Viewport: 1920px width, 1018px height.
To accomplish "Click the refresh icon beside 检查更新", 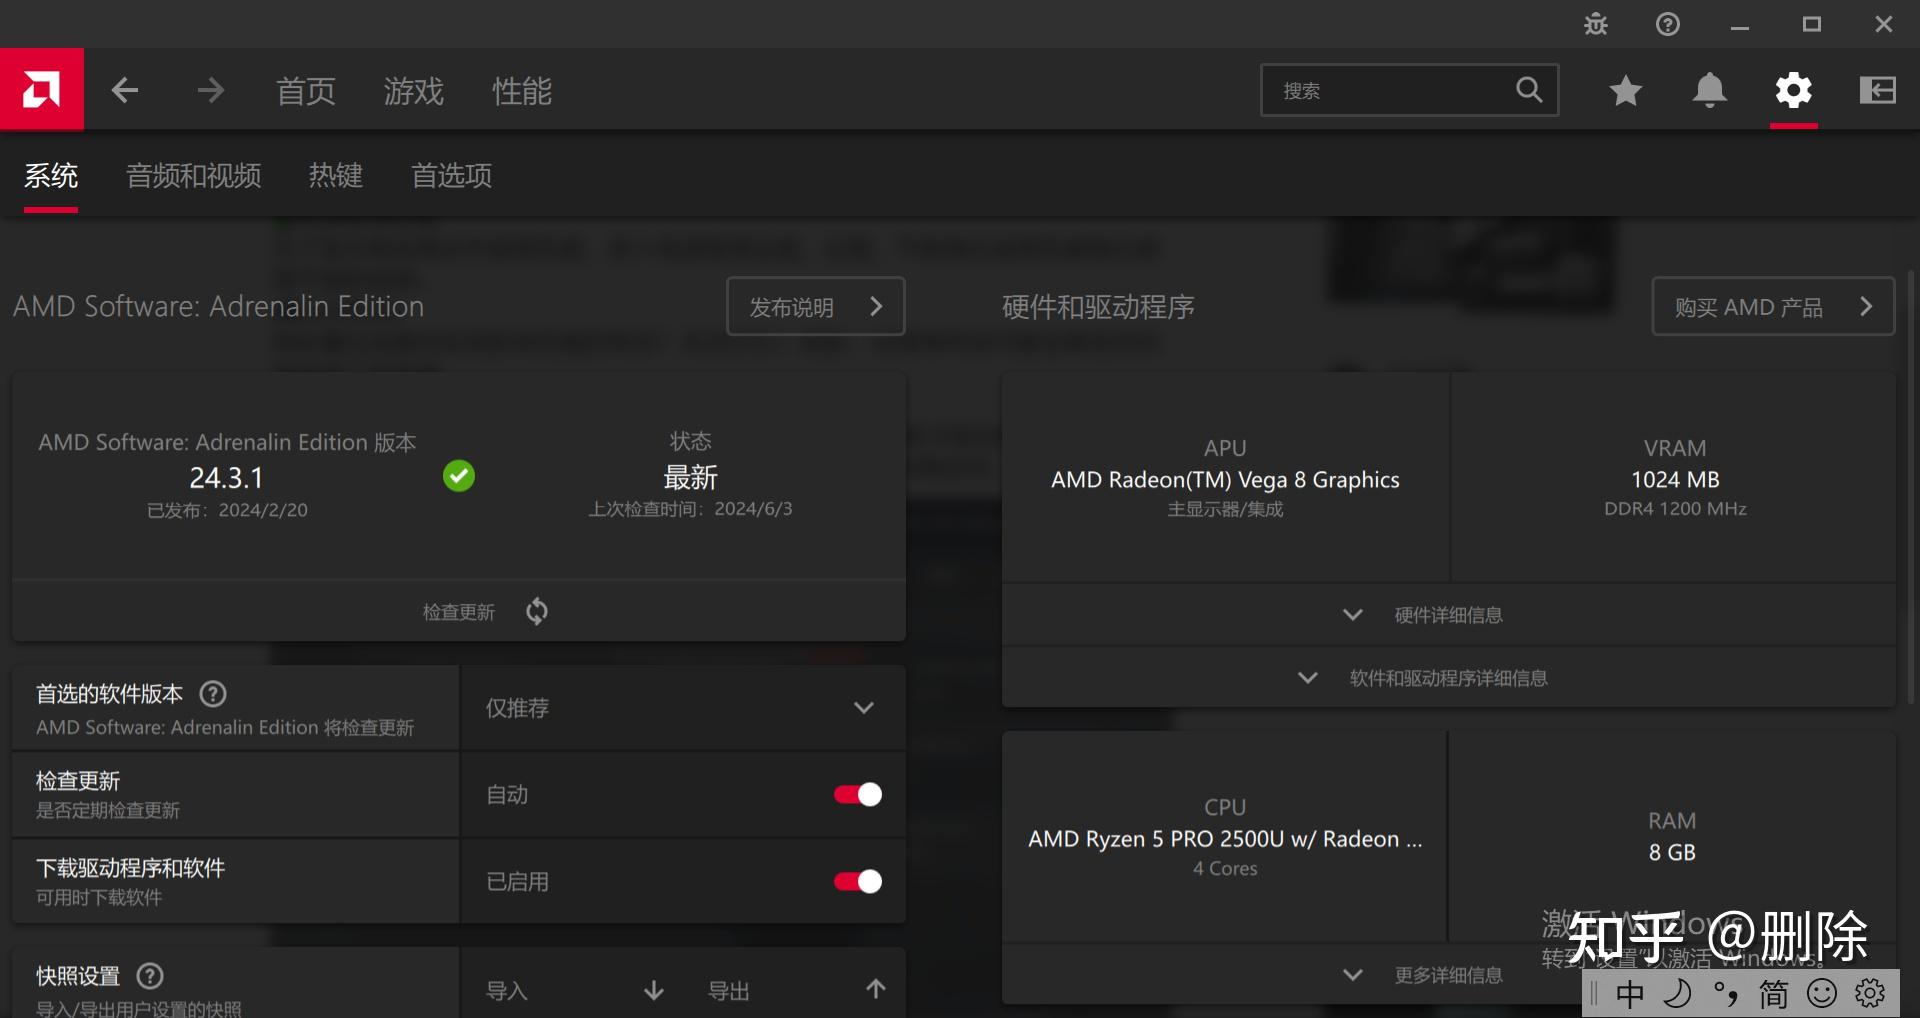I will click(535, 611).
